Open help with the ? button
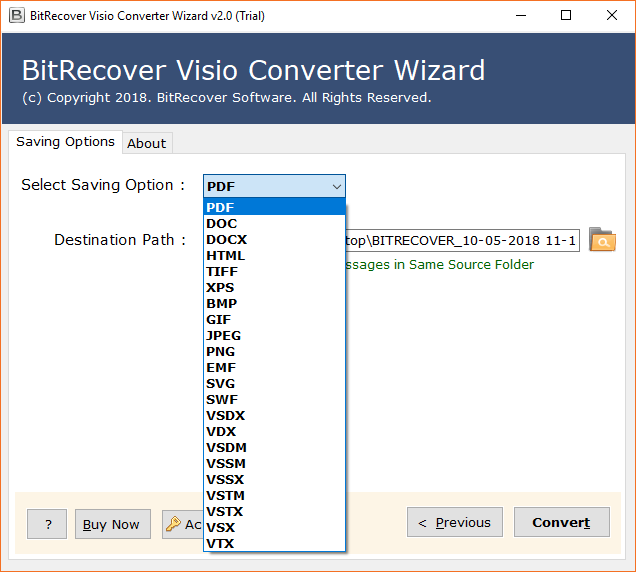636x572 pixels. [47, 524]
